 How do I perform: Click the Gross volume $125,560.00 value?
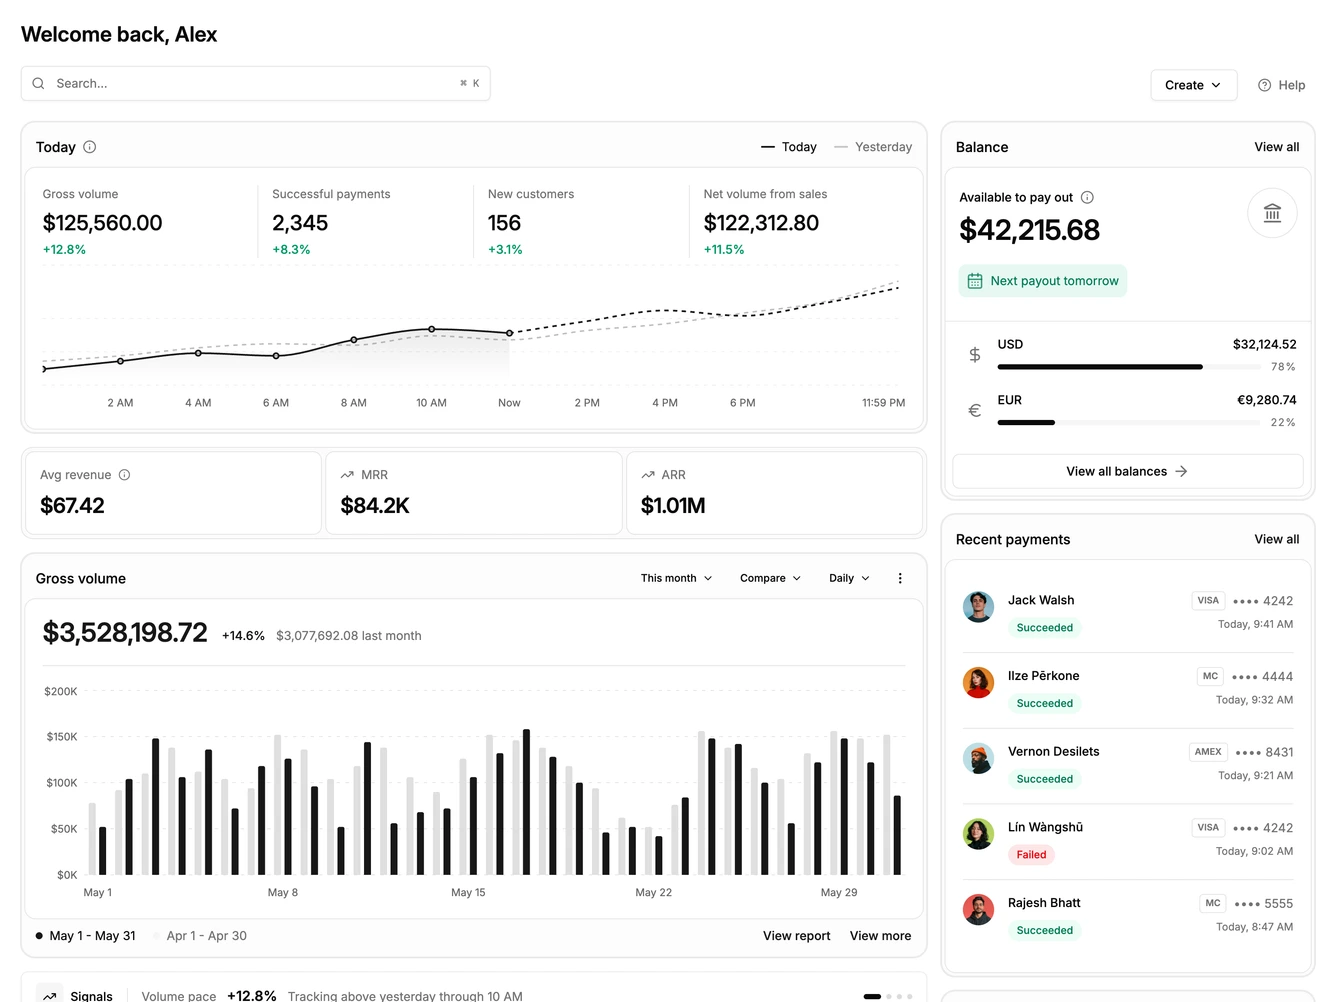tap(102, 223)
